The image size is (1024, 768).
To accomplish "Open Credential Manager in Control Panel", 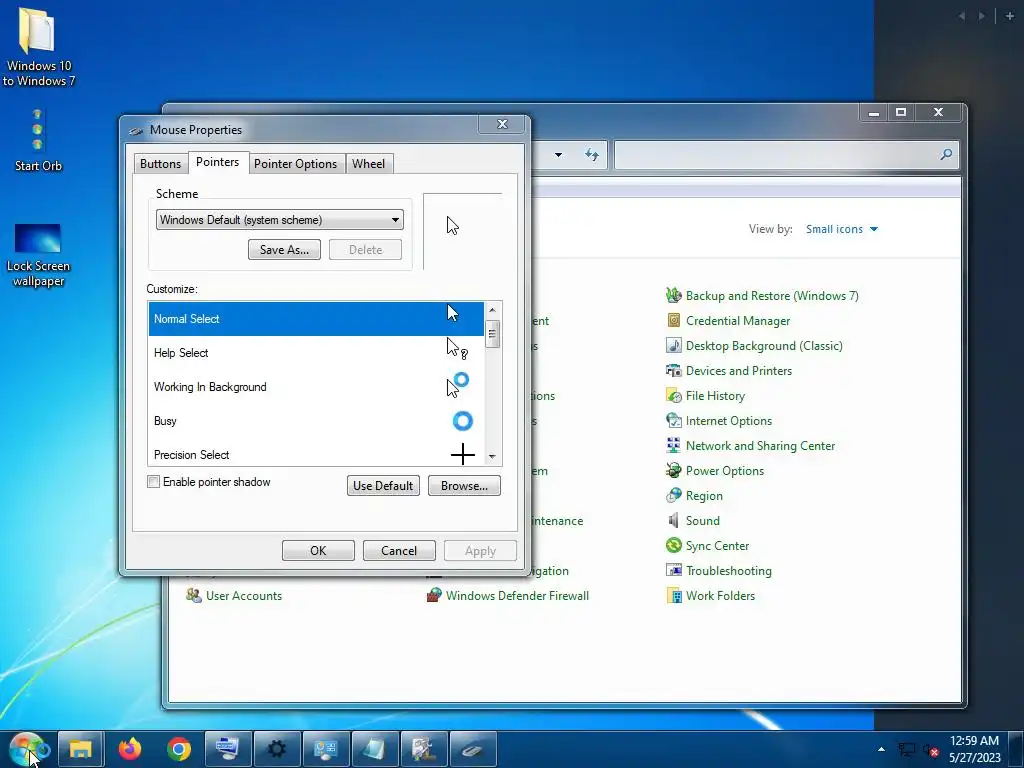I will tap(737, 321).
